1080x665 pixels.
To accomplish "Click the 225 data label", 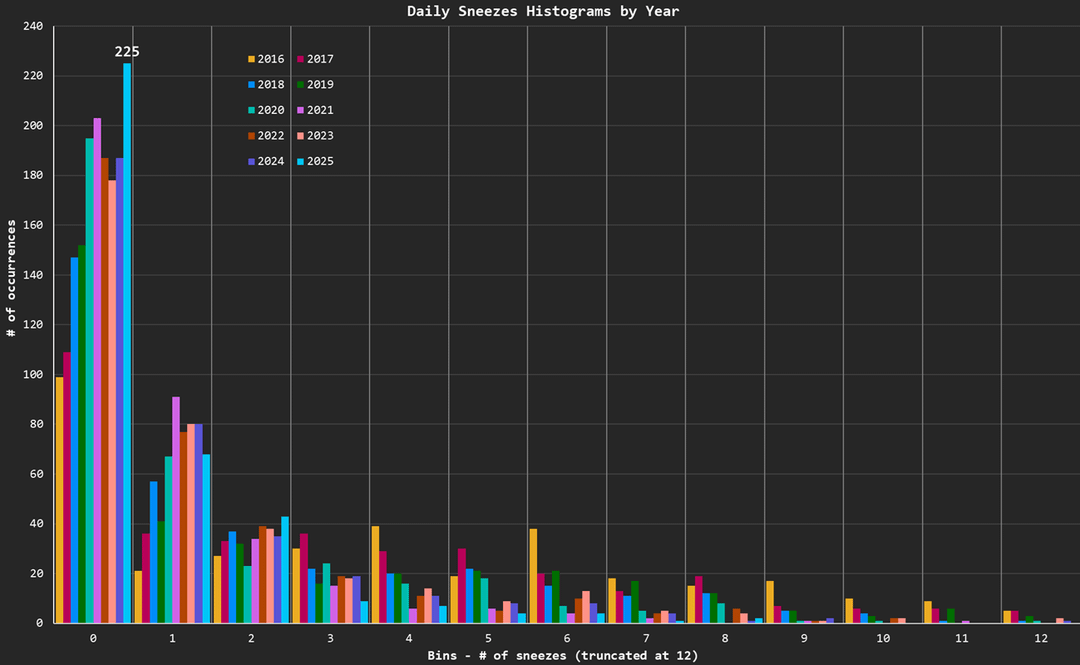I will pyautogui.click(x=127, y=52).
